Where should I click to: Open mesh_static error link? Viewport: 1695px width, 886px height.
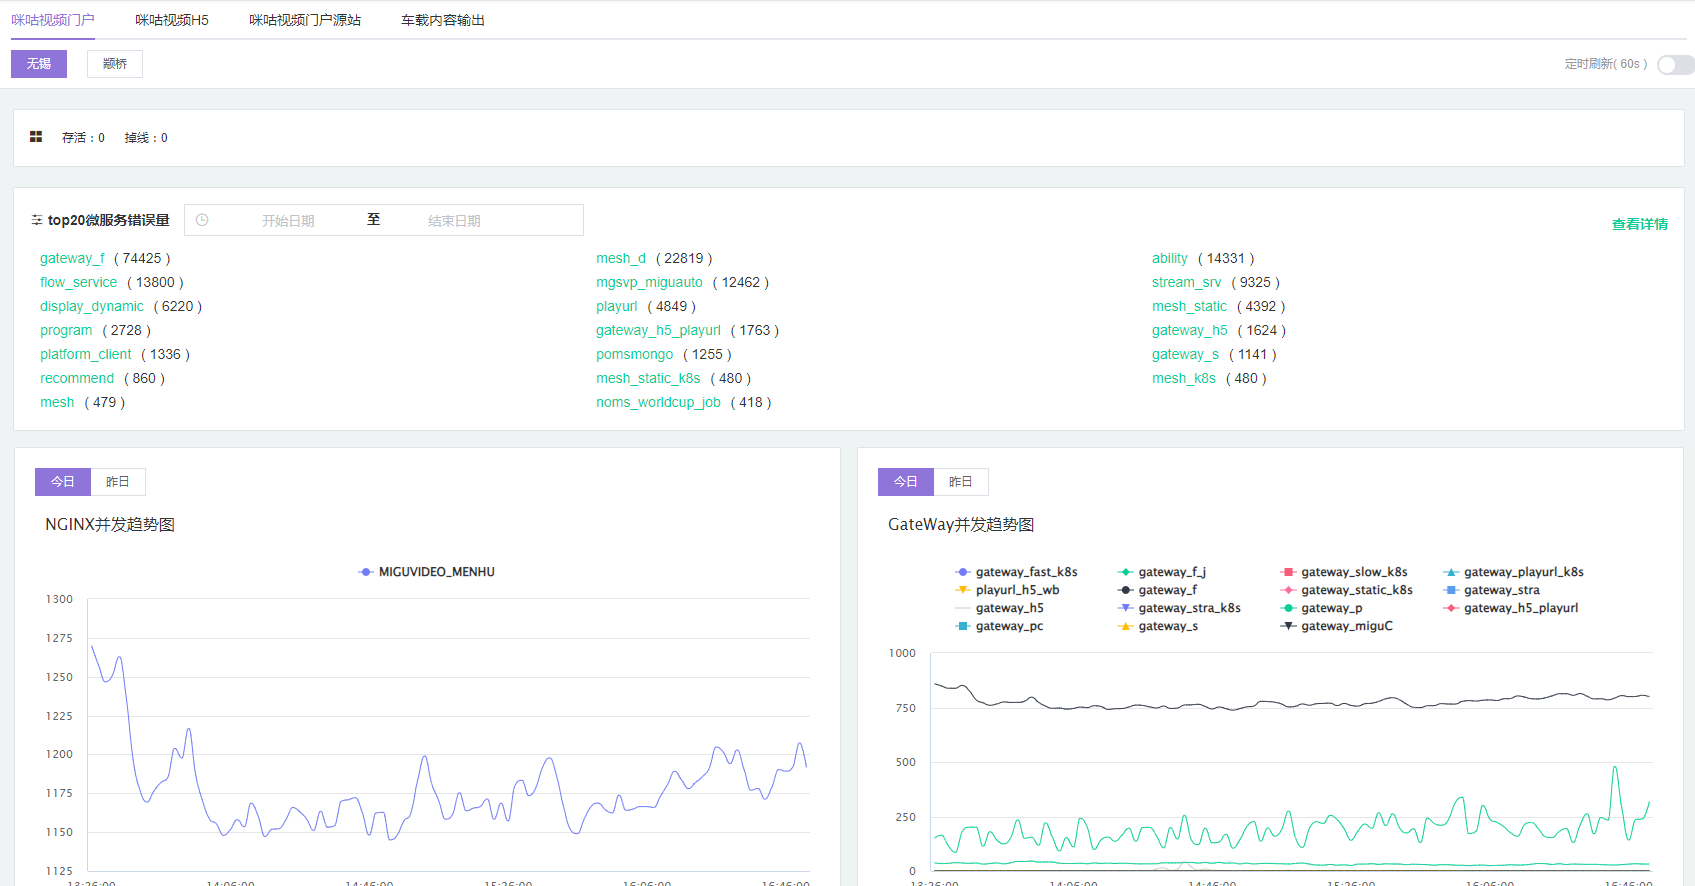pos(1189,306)
